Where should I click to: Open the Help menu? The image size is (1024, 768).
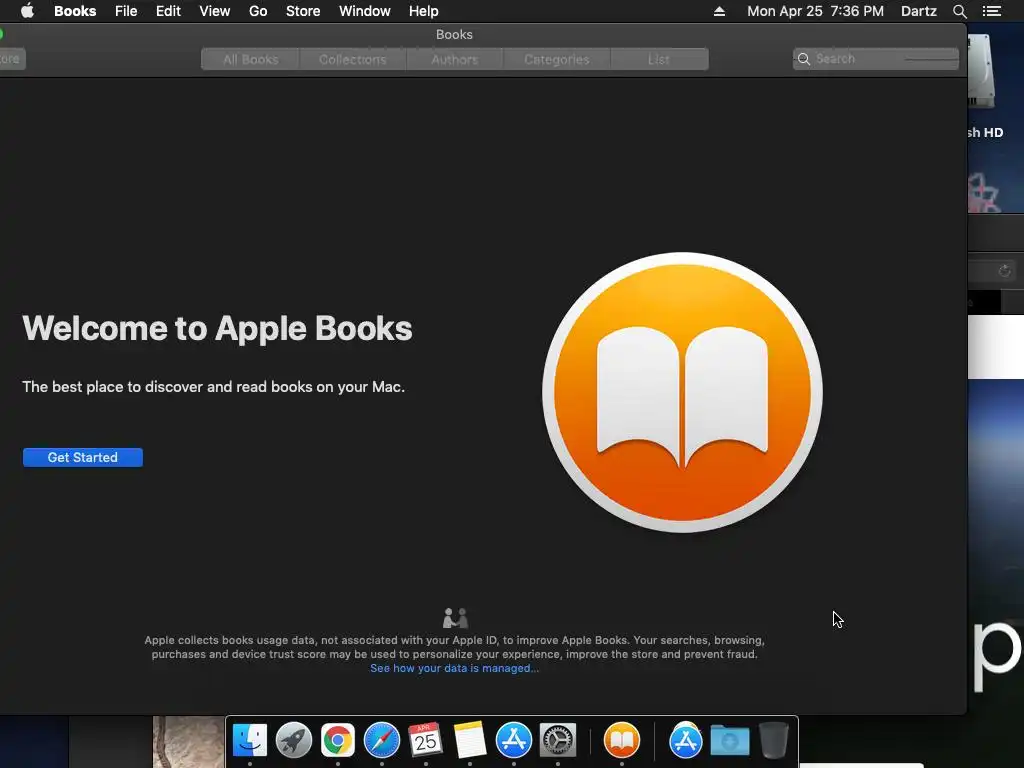pos(423,11)
